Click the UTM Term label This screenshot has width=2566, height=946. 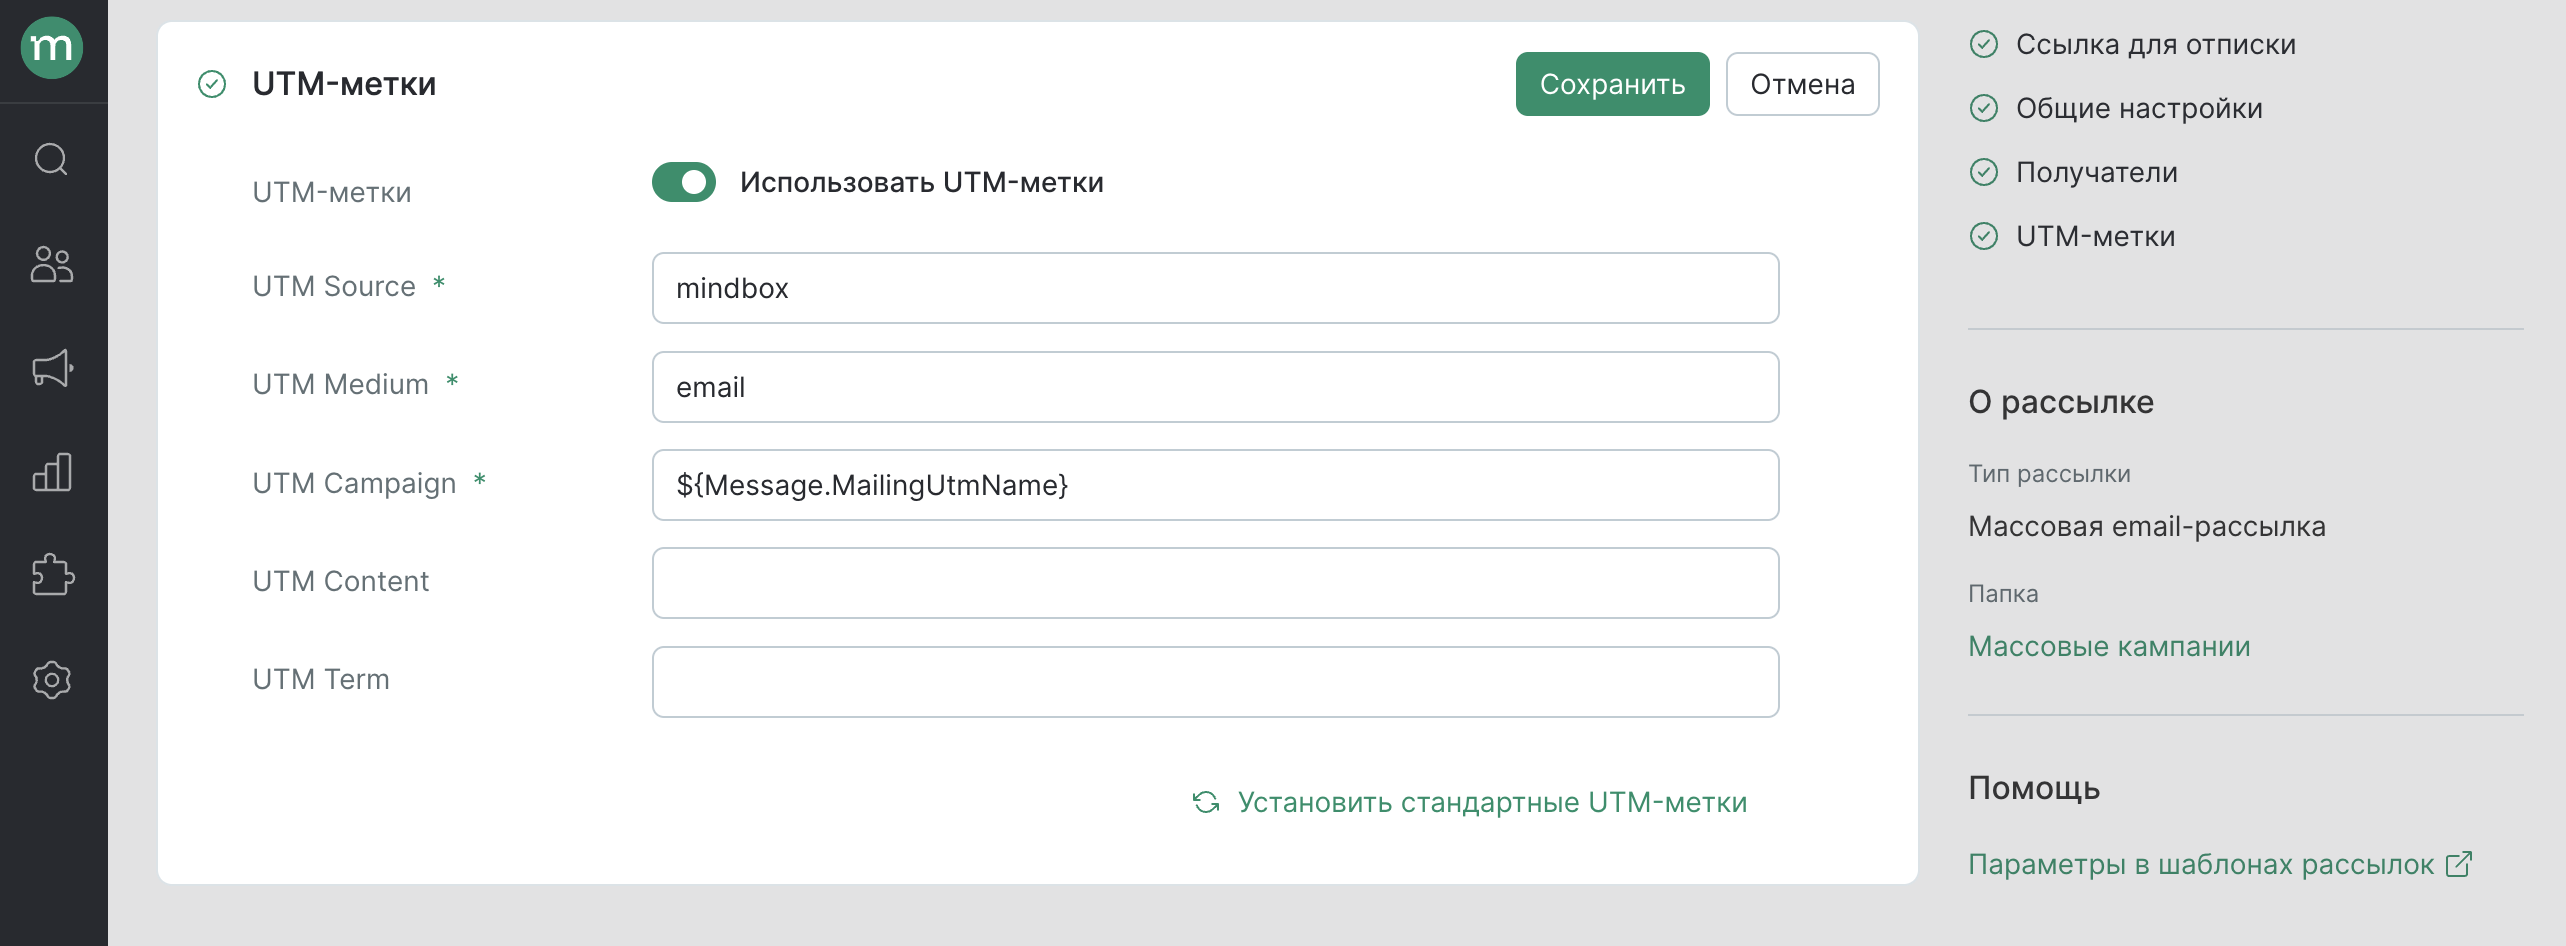[x=320, y=679]
